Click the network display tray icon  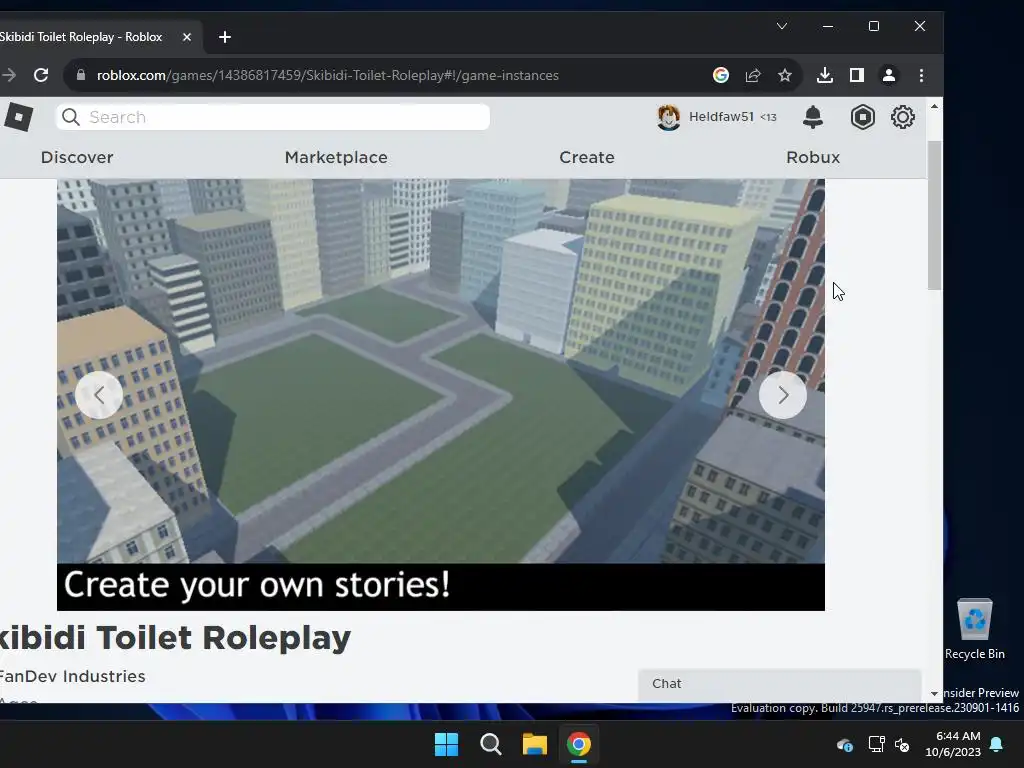(876, 744)
